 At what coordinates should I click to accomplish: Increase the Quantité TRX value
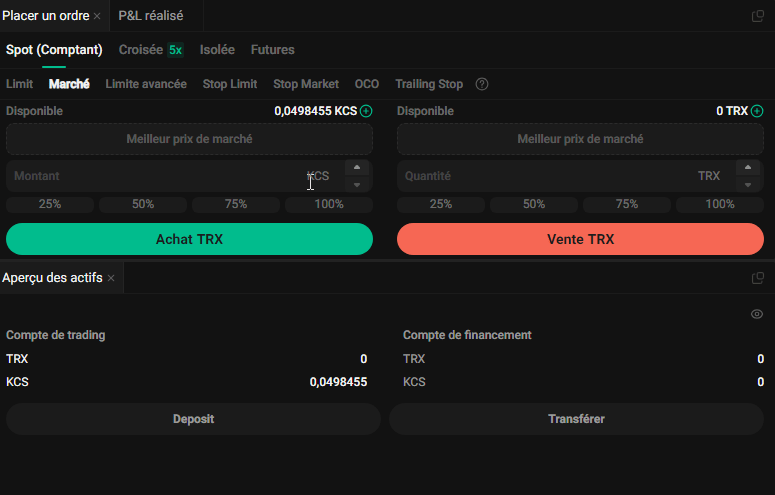(x=748, y=168)
